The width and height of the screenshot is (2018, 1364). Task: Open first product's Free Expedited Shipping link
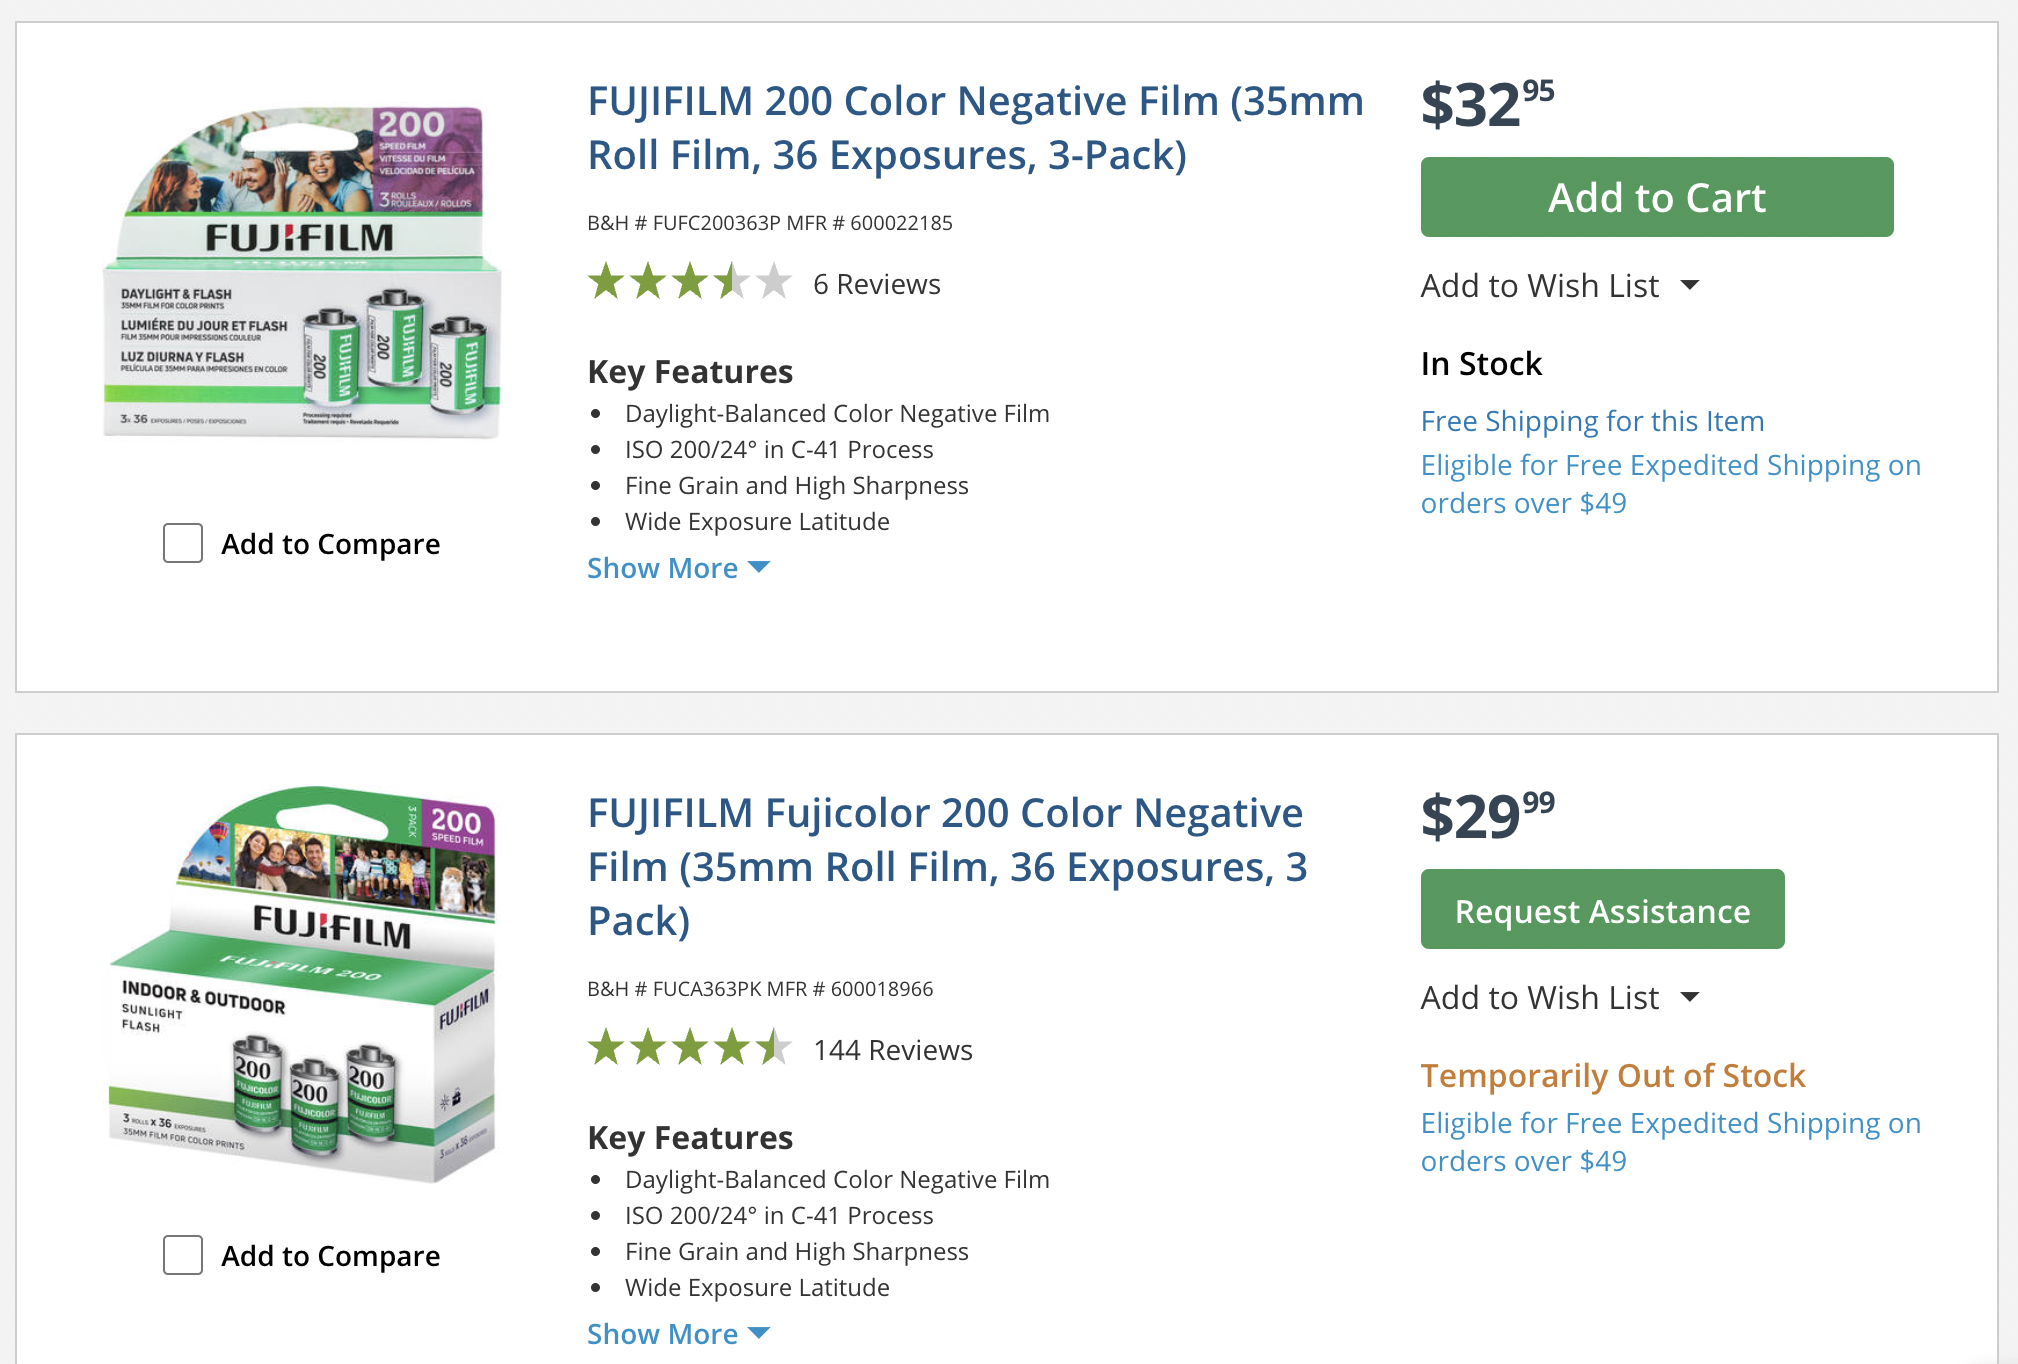1670,484
